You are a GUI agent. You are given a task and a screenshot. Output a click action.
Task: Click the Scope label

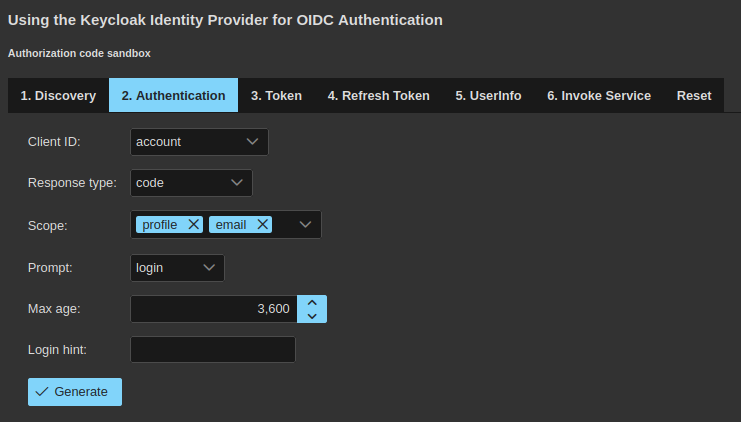tap(47, 226)
